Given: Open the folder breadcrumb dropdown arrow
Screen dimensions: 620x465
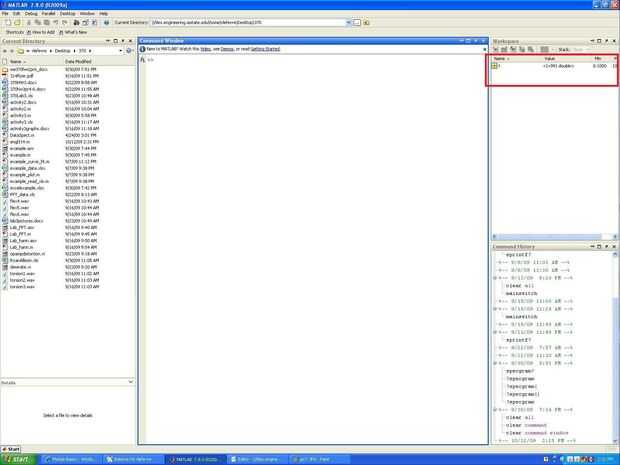Looking at the screenshot, I should point(120,51).
